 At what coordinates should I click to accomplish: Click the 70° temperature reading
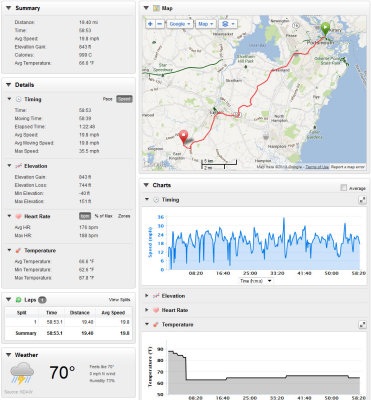(62, 373)
